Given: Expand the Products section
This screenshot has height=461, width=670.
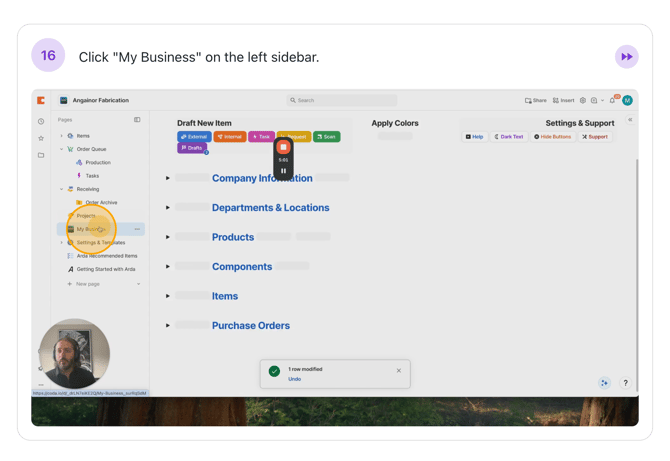Looking at the screenshot, I should tap(168, 237).
